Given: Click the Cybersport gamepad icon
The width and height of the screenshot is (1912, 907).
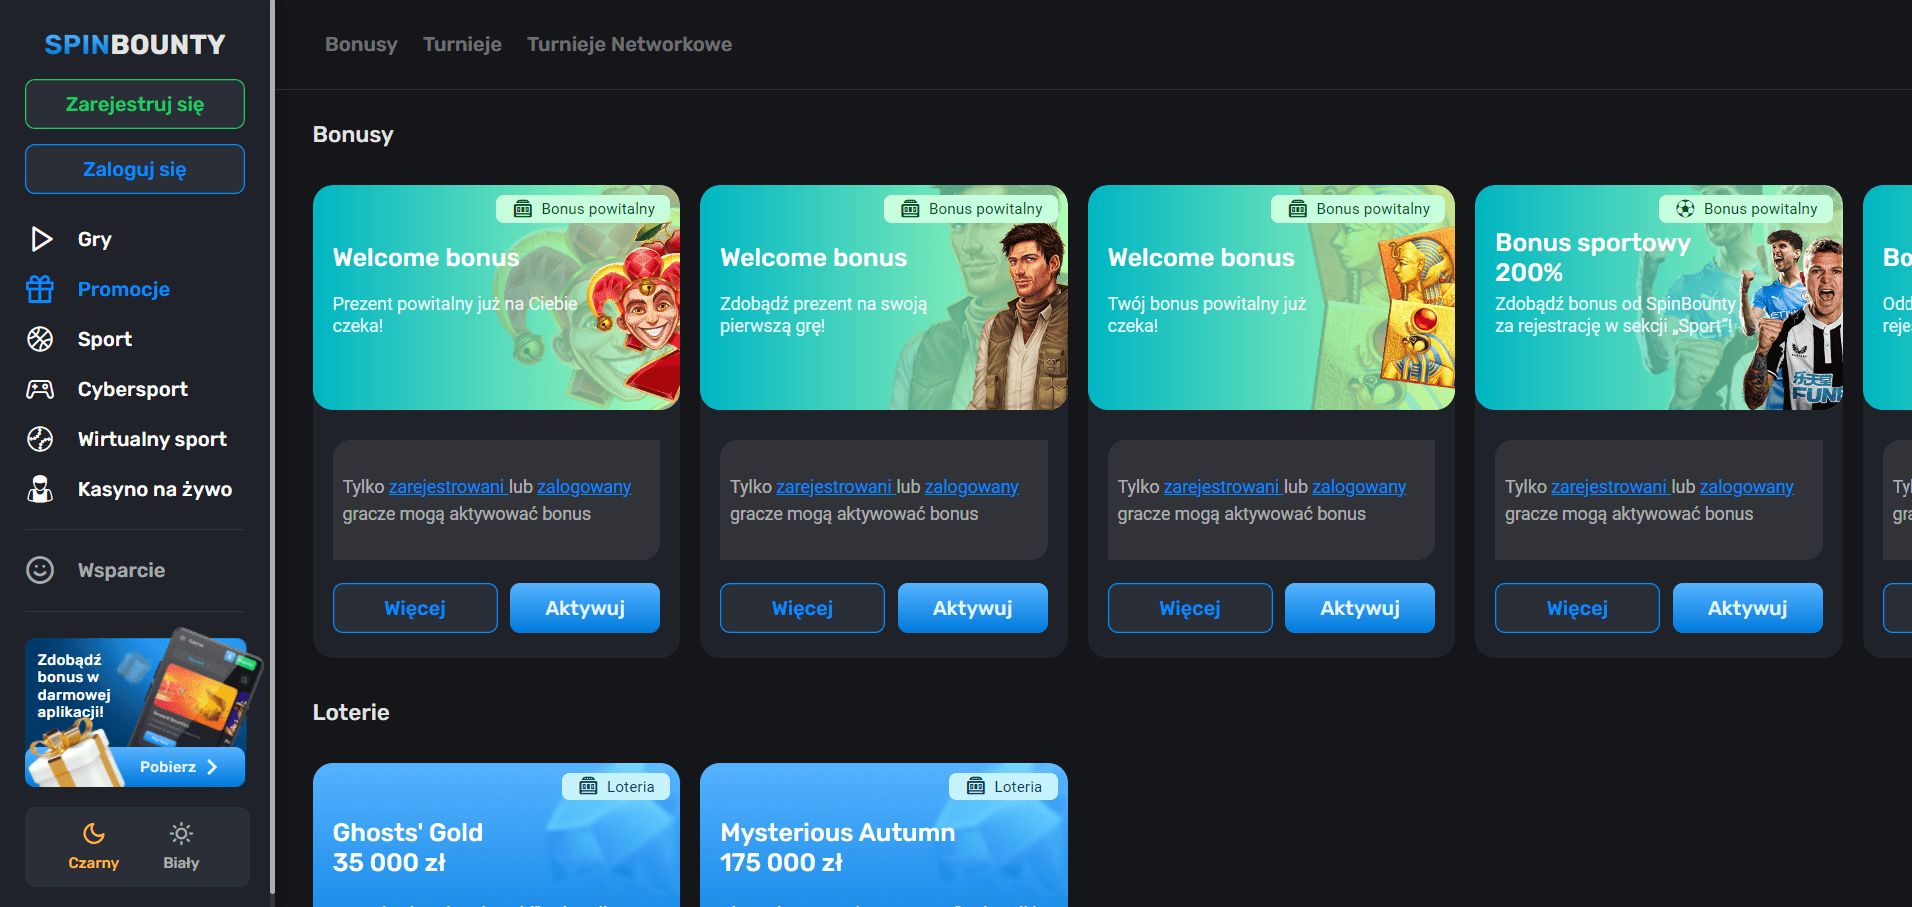Looking at the screenshot, I should tap(40, 389).
